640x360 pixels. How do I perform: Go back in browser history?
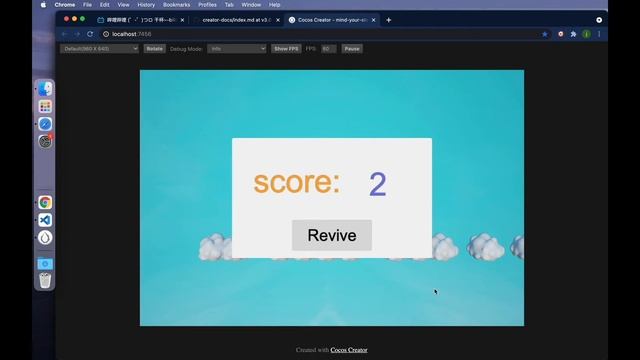(64, 34)
